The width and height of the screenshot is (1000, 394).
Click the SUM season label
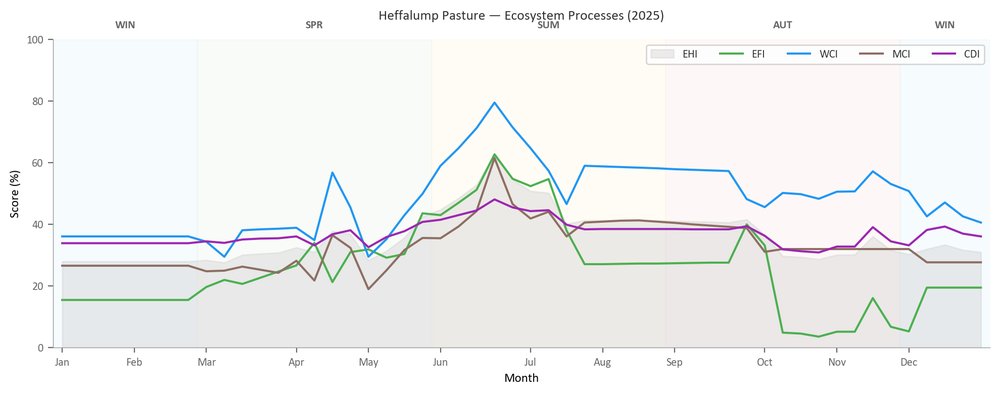(548, 26)
